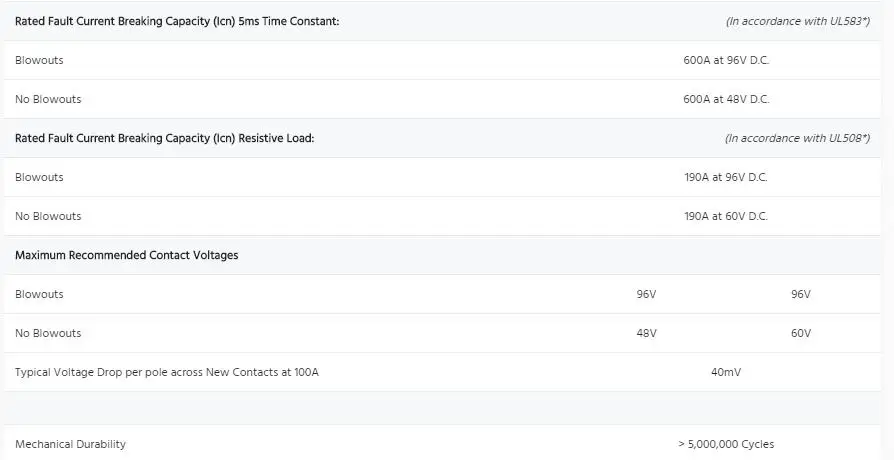The width and height of the screenshot is (894, 460).
Task: Click the Resistive Load section heading
Action: tap(165, 138)
